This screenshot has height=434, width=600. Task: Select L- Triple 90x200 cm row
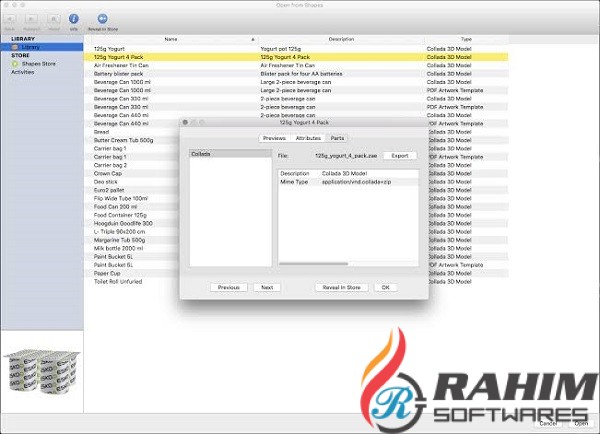132,232
